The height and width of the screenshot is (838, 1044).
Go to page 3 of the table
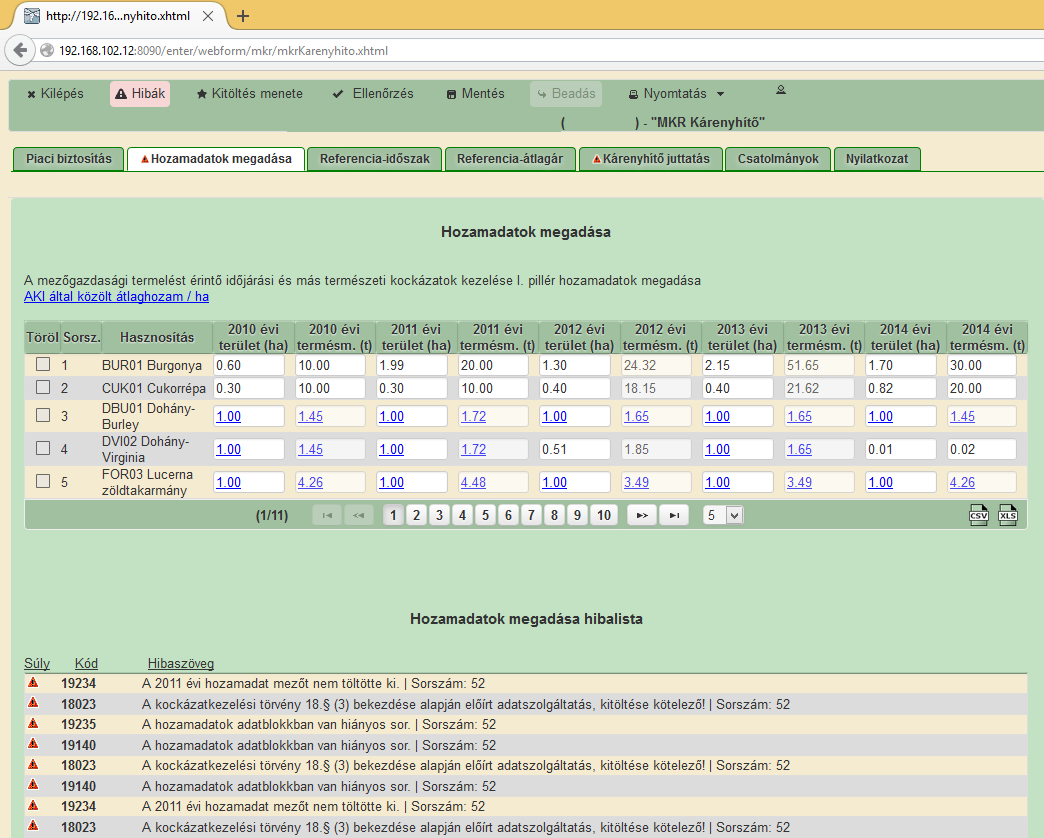pos(439,515)
